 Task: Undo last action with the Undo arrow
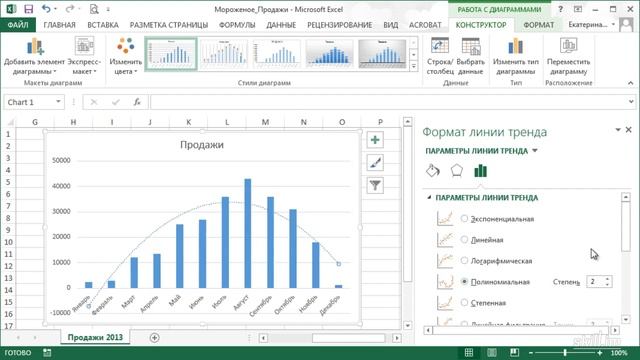[x=46, y=9]
